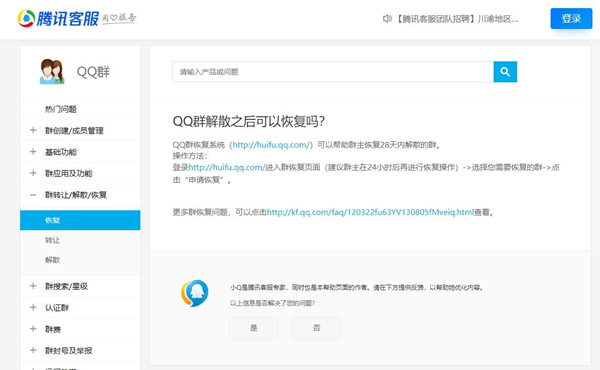Open the huifu.qq.com link after 登录
This screenshot has height=370, width=600.
(227, 167)
